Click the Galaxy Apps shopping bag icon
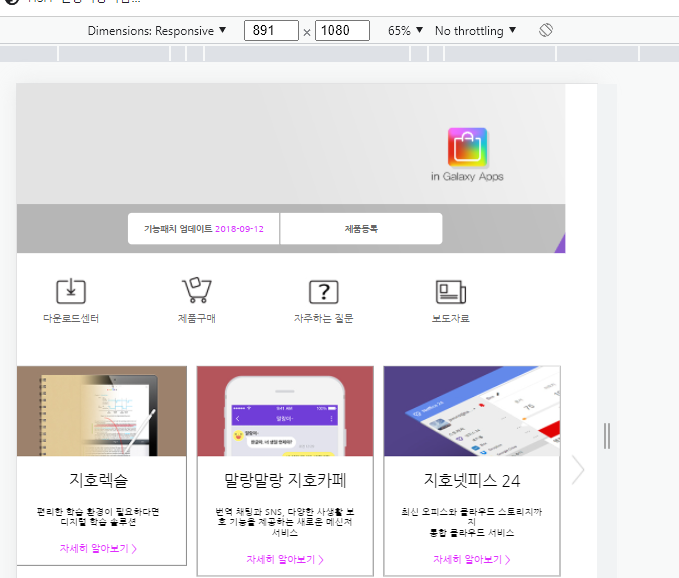679x578 pixels. coord(468,147)
